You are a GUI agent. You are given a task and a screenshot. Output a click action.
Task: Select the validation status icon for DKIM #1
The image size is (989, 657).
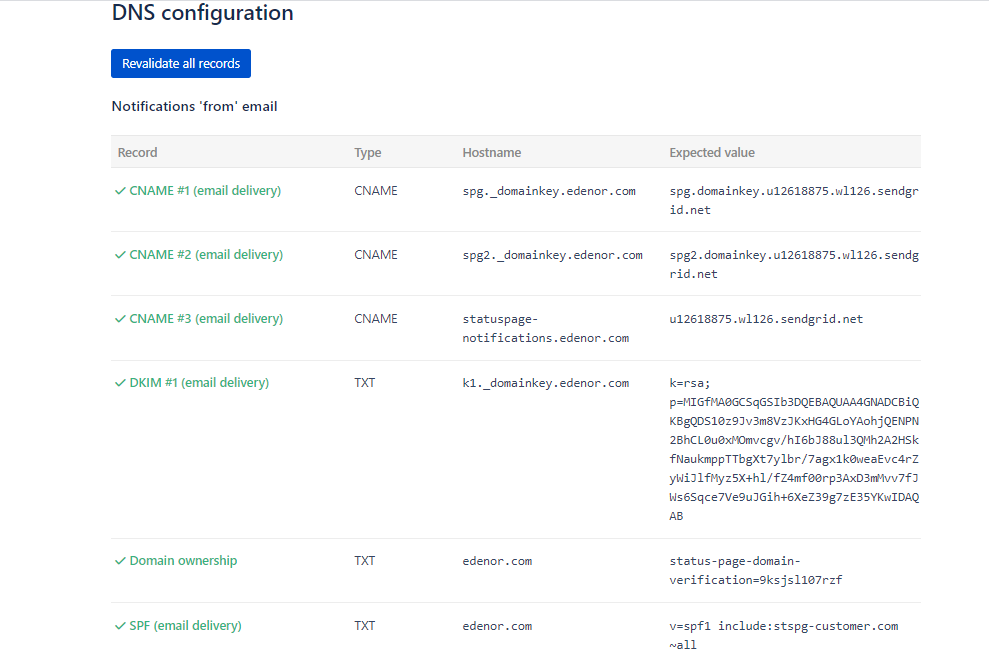tap(120, 382)
